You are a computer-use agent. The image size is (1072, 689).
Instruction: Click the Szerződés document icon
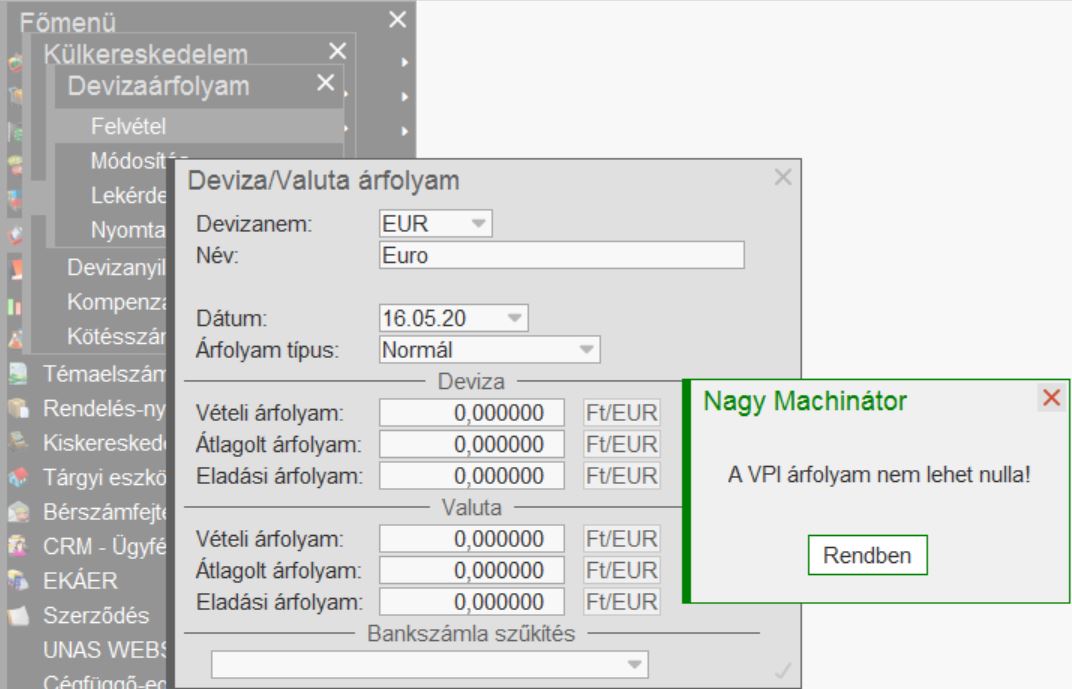point(18,615)
